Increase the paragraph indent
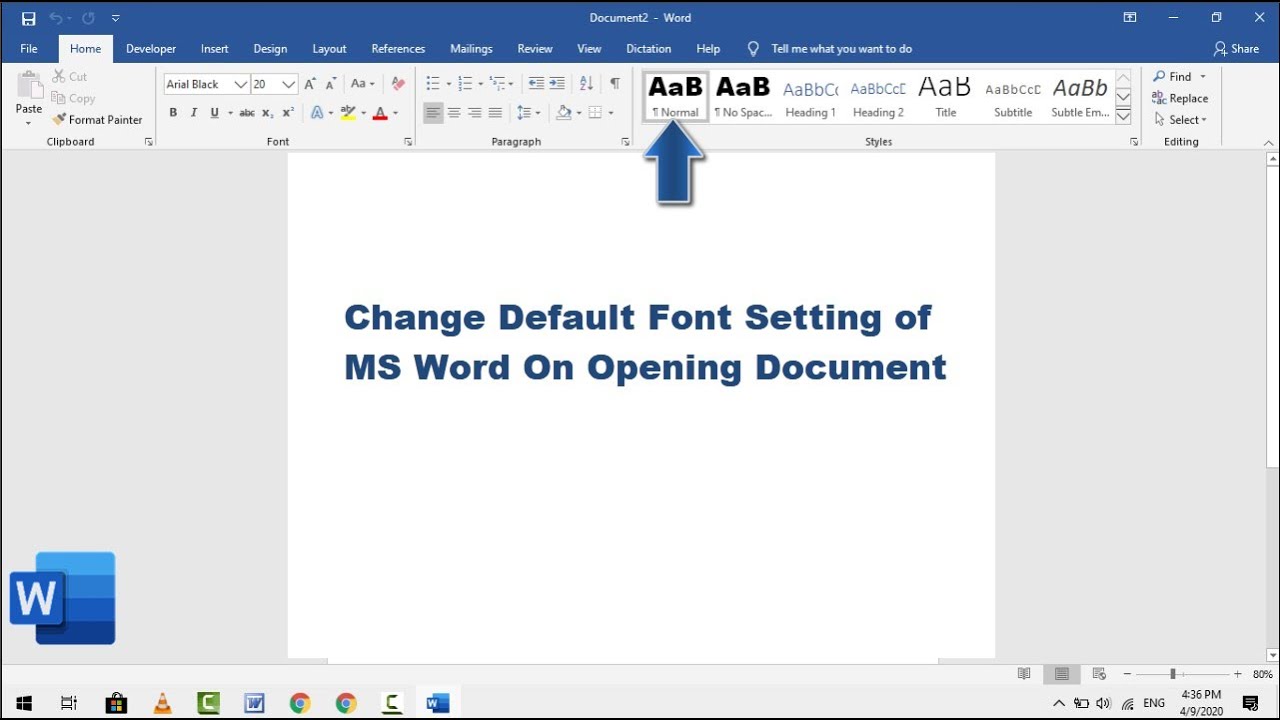 point(557,84)
